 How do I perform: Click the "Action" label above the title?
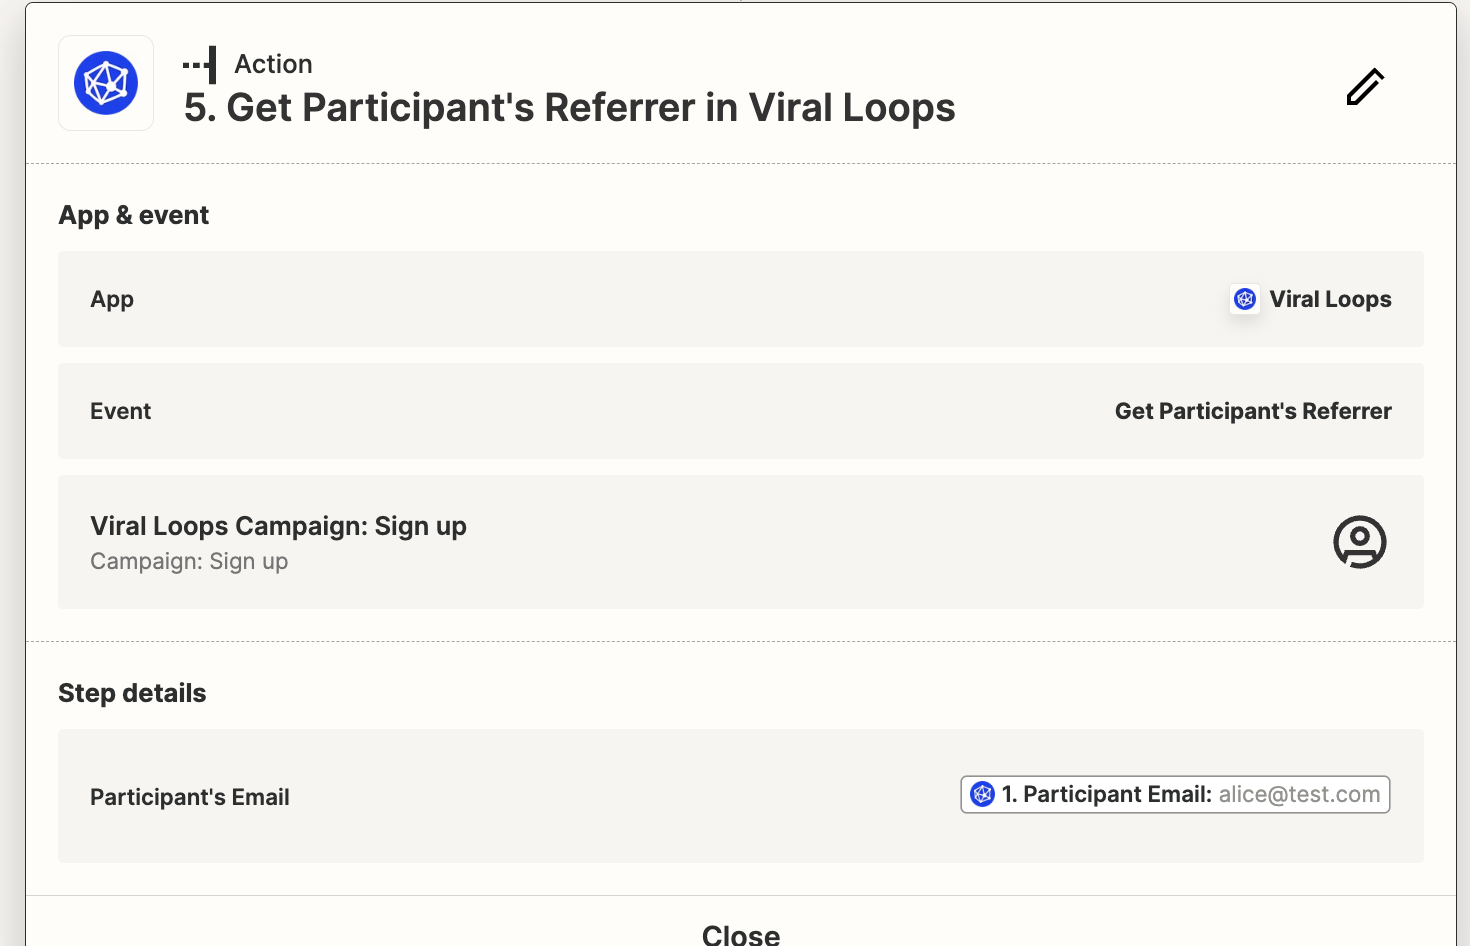point(273,64)
